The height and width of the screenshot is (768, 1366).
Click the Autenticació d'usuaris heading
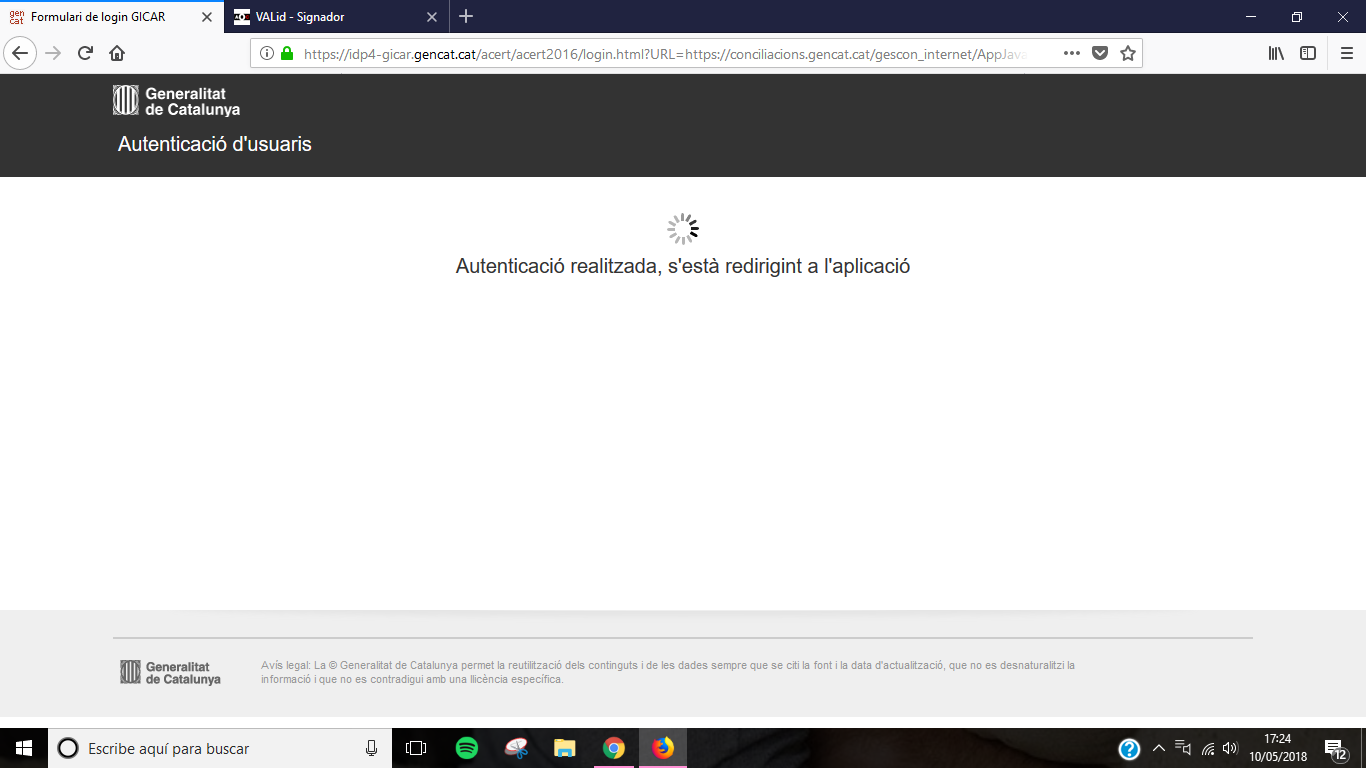(215, 144)
